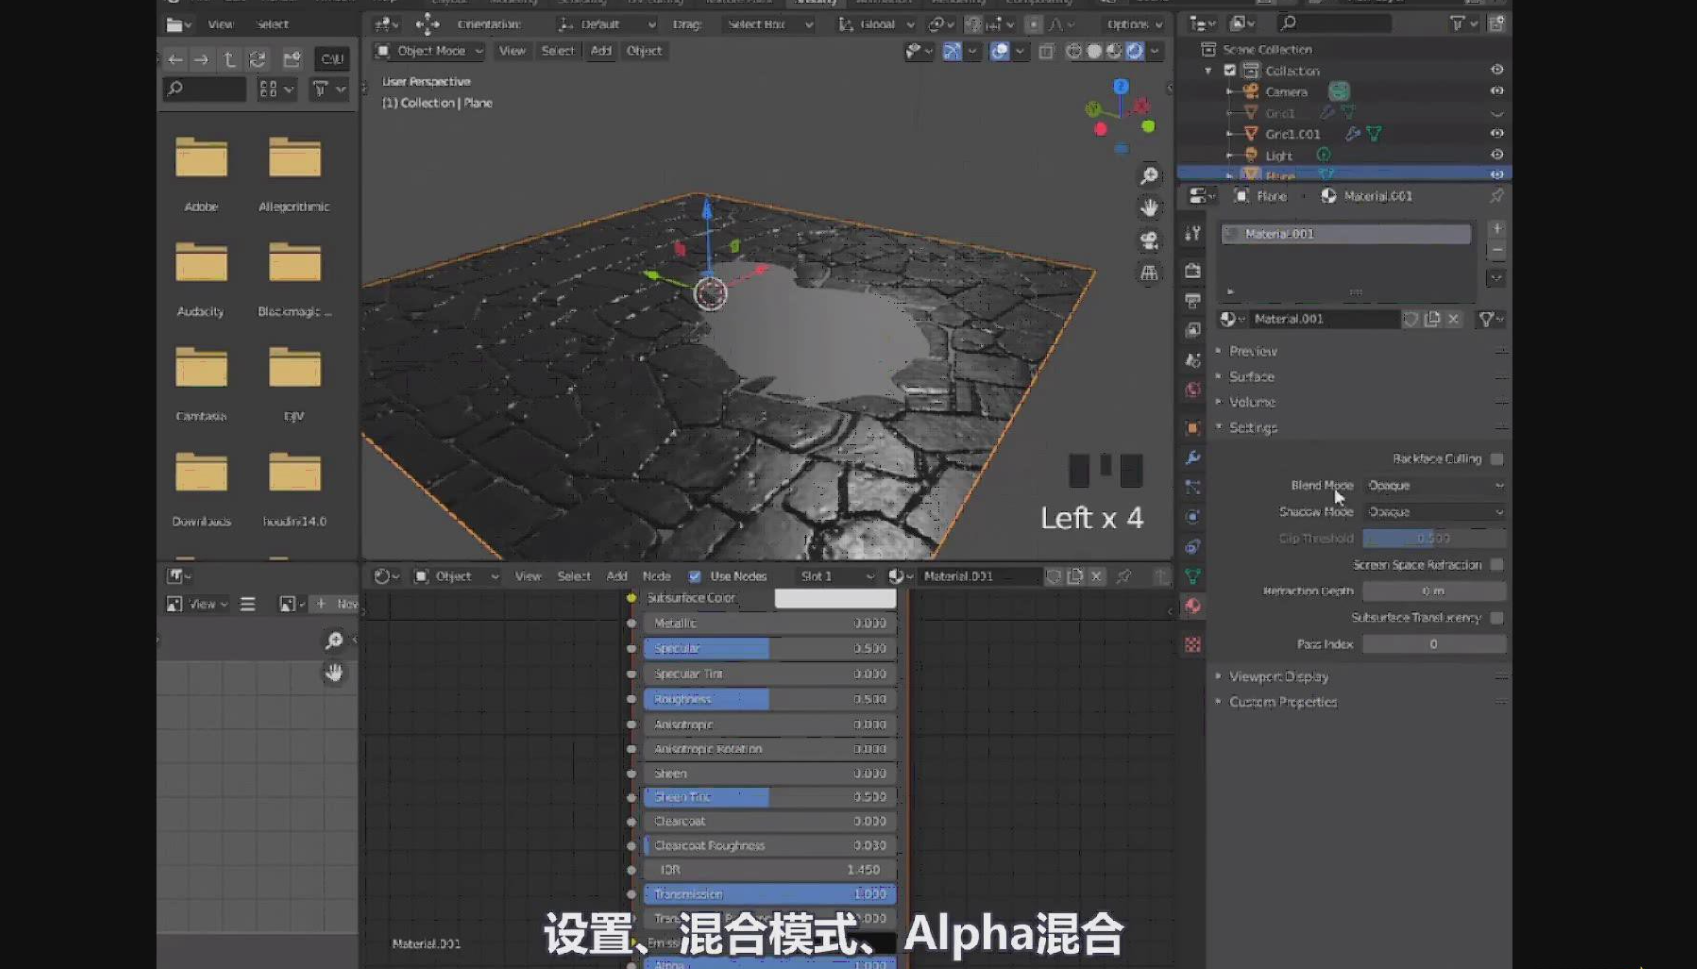
Task: Open the Object Data properties tab icon
Action: pos(1192,576)
